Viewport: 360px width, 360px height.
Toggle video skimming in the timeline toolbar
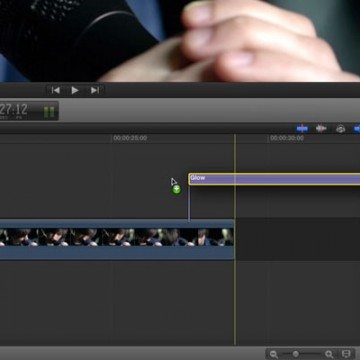point(302,129)
